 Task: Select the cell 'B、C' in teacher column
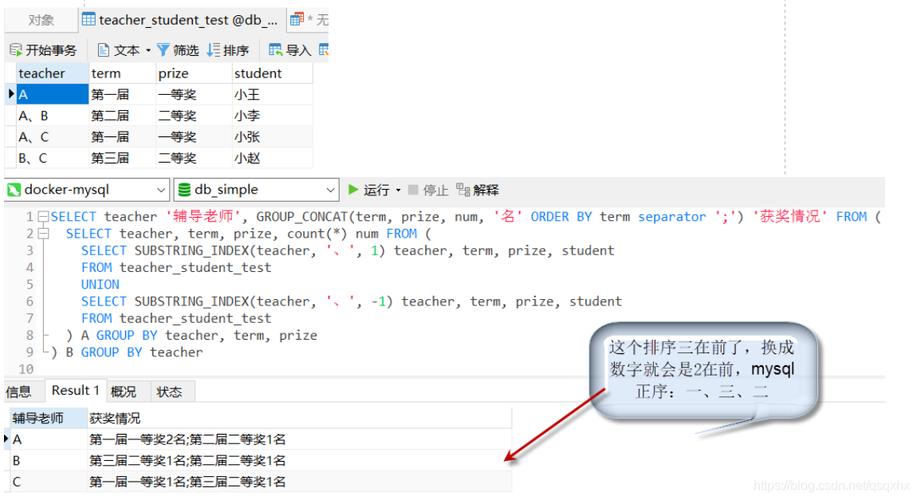click(x=52, y=158)
